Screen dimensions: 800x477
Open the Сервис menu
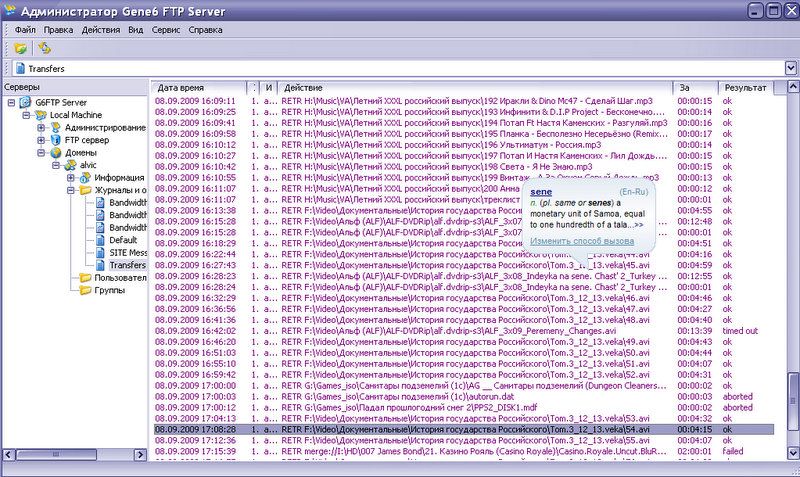166,30
